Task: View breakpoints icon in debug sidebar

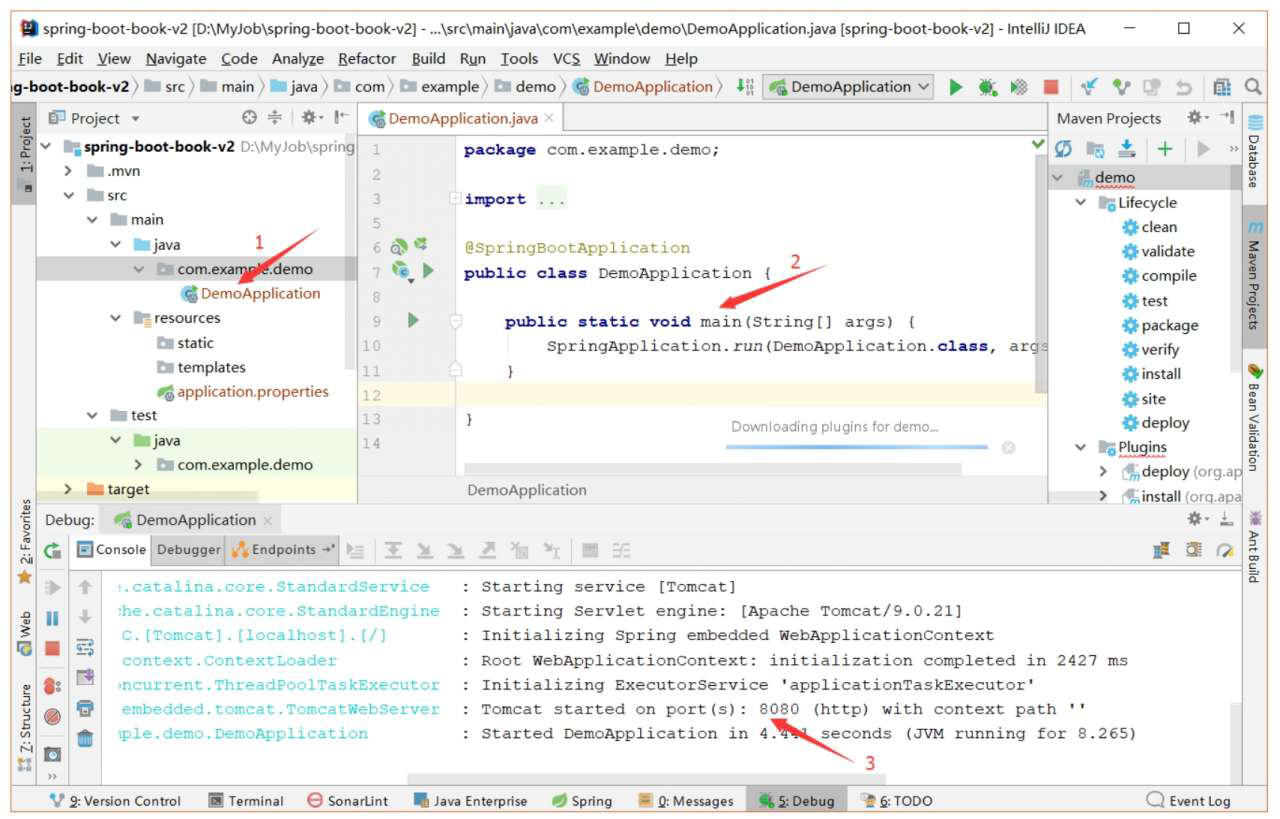Action: 53,686
